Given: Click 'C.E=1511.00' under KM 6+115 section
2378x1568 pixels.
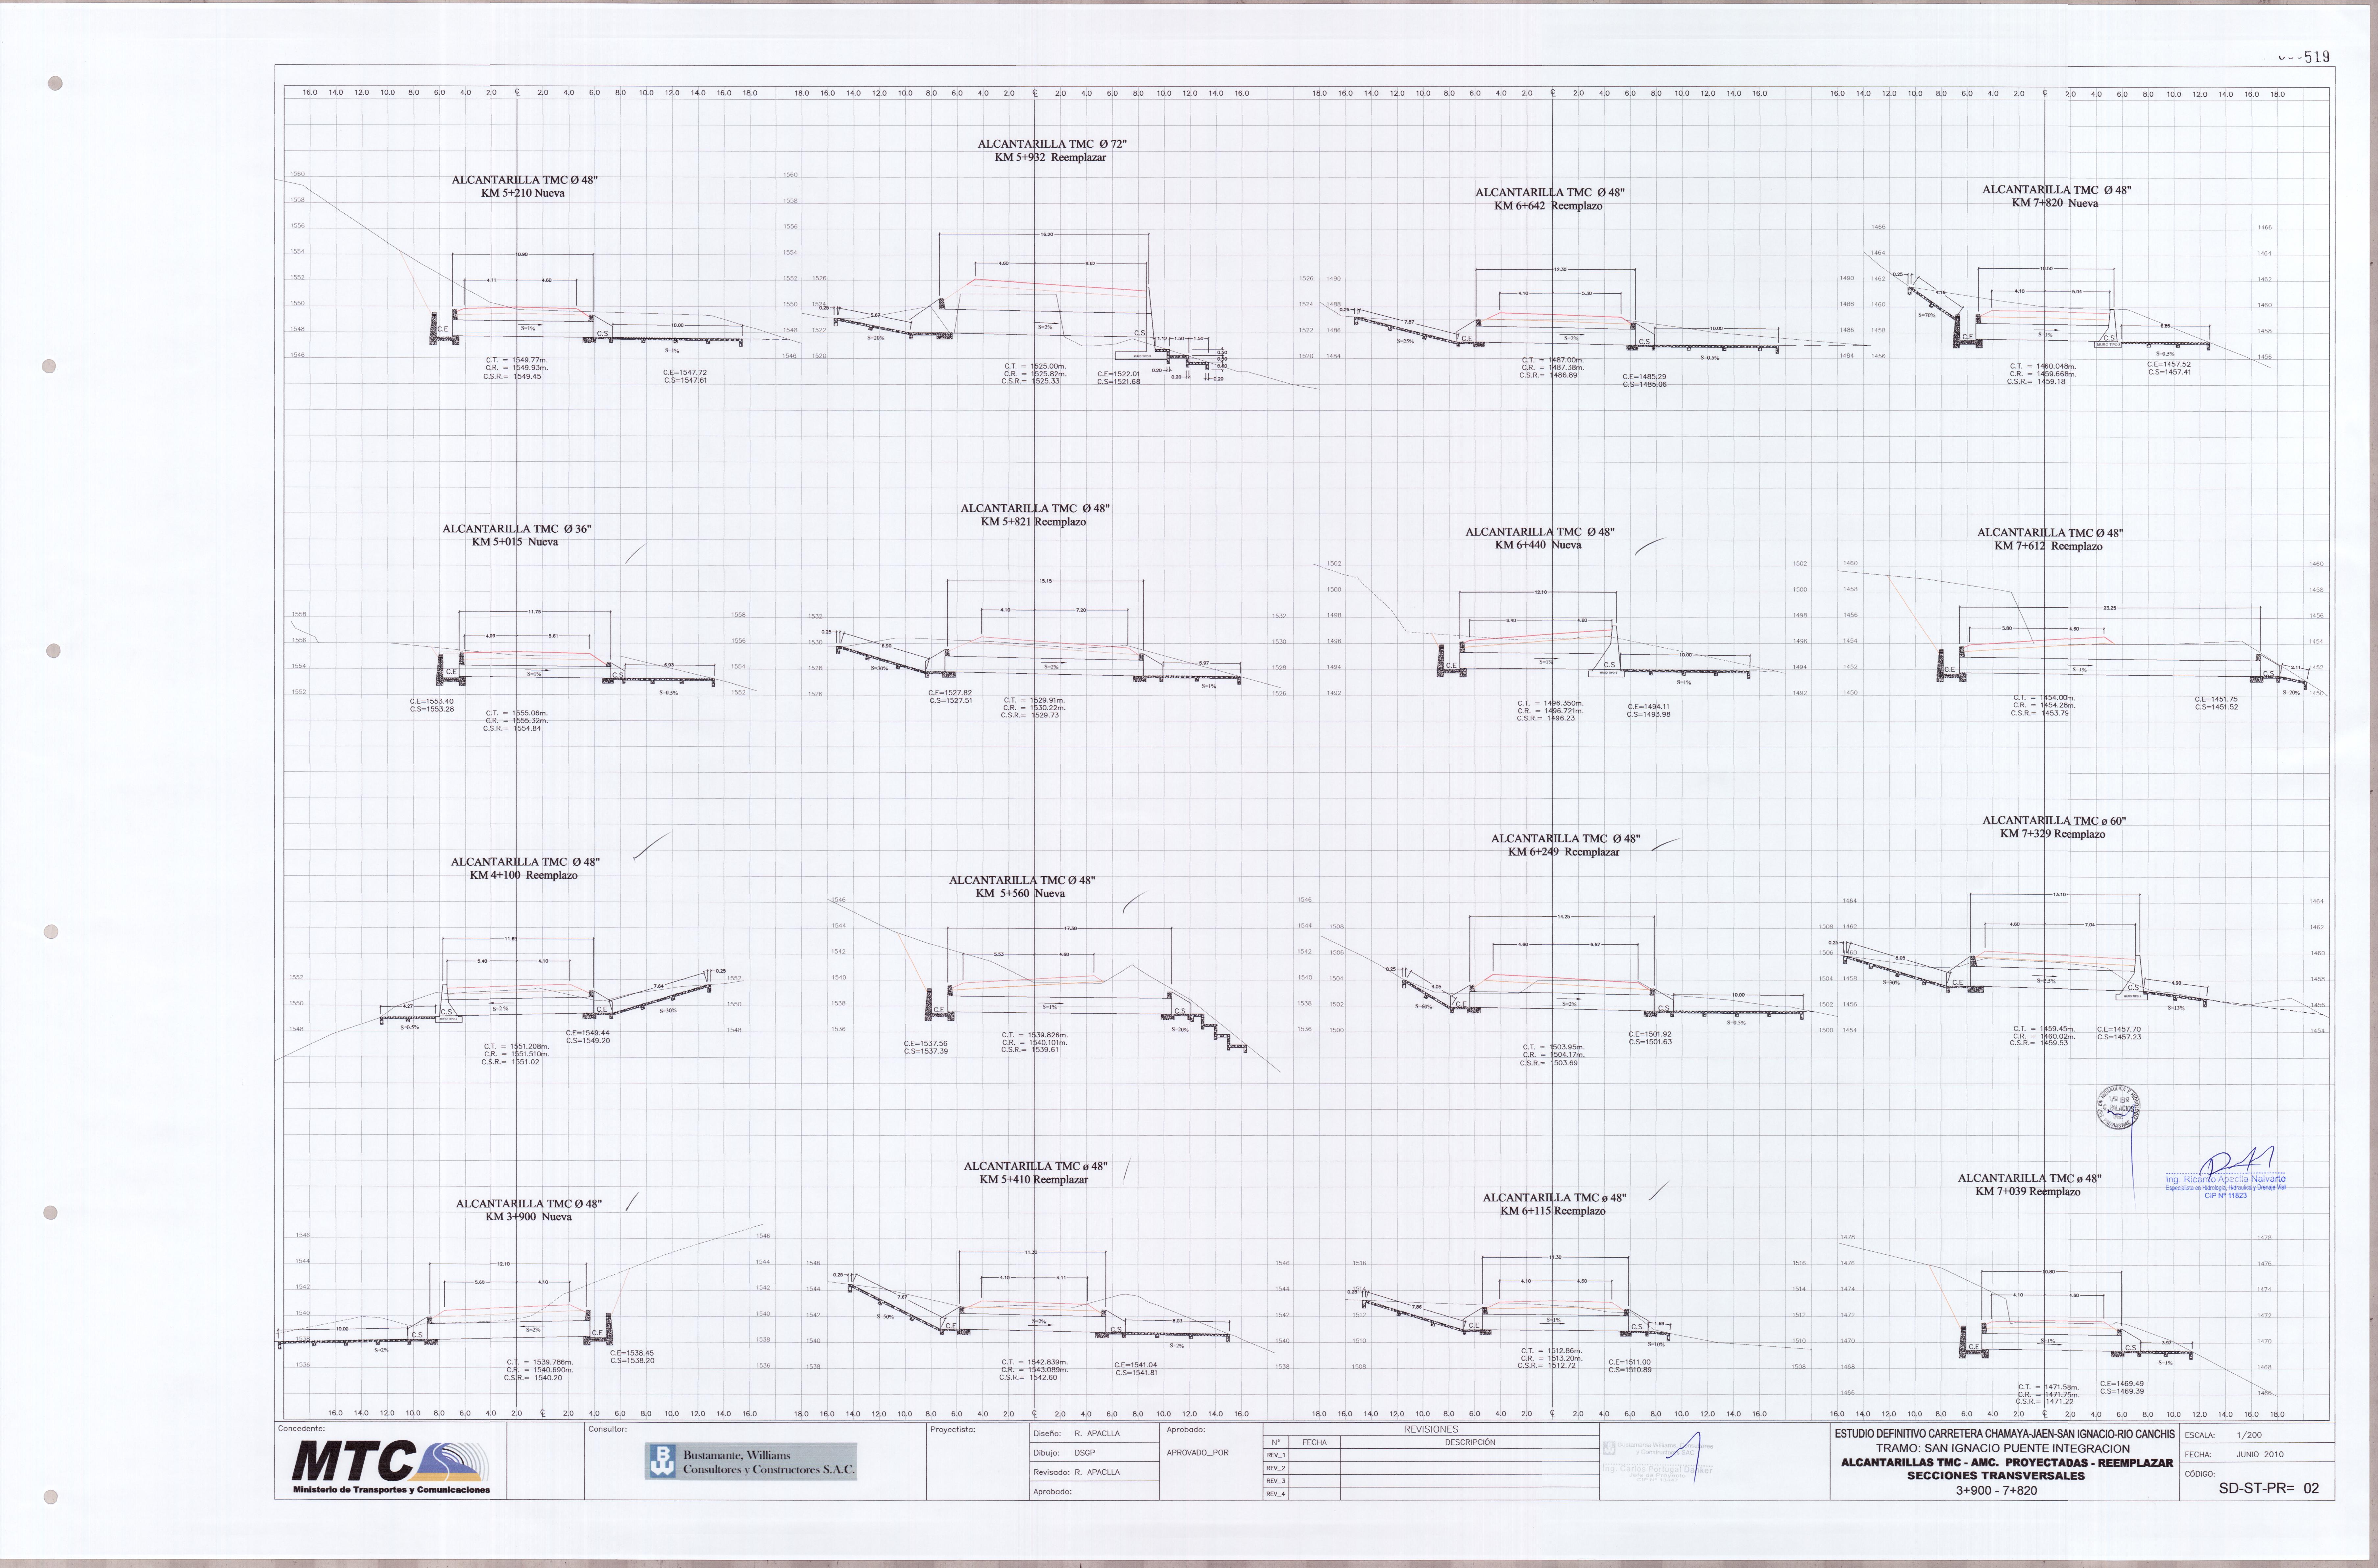Looking at the screenshot, I should (1630, 1362).
